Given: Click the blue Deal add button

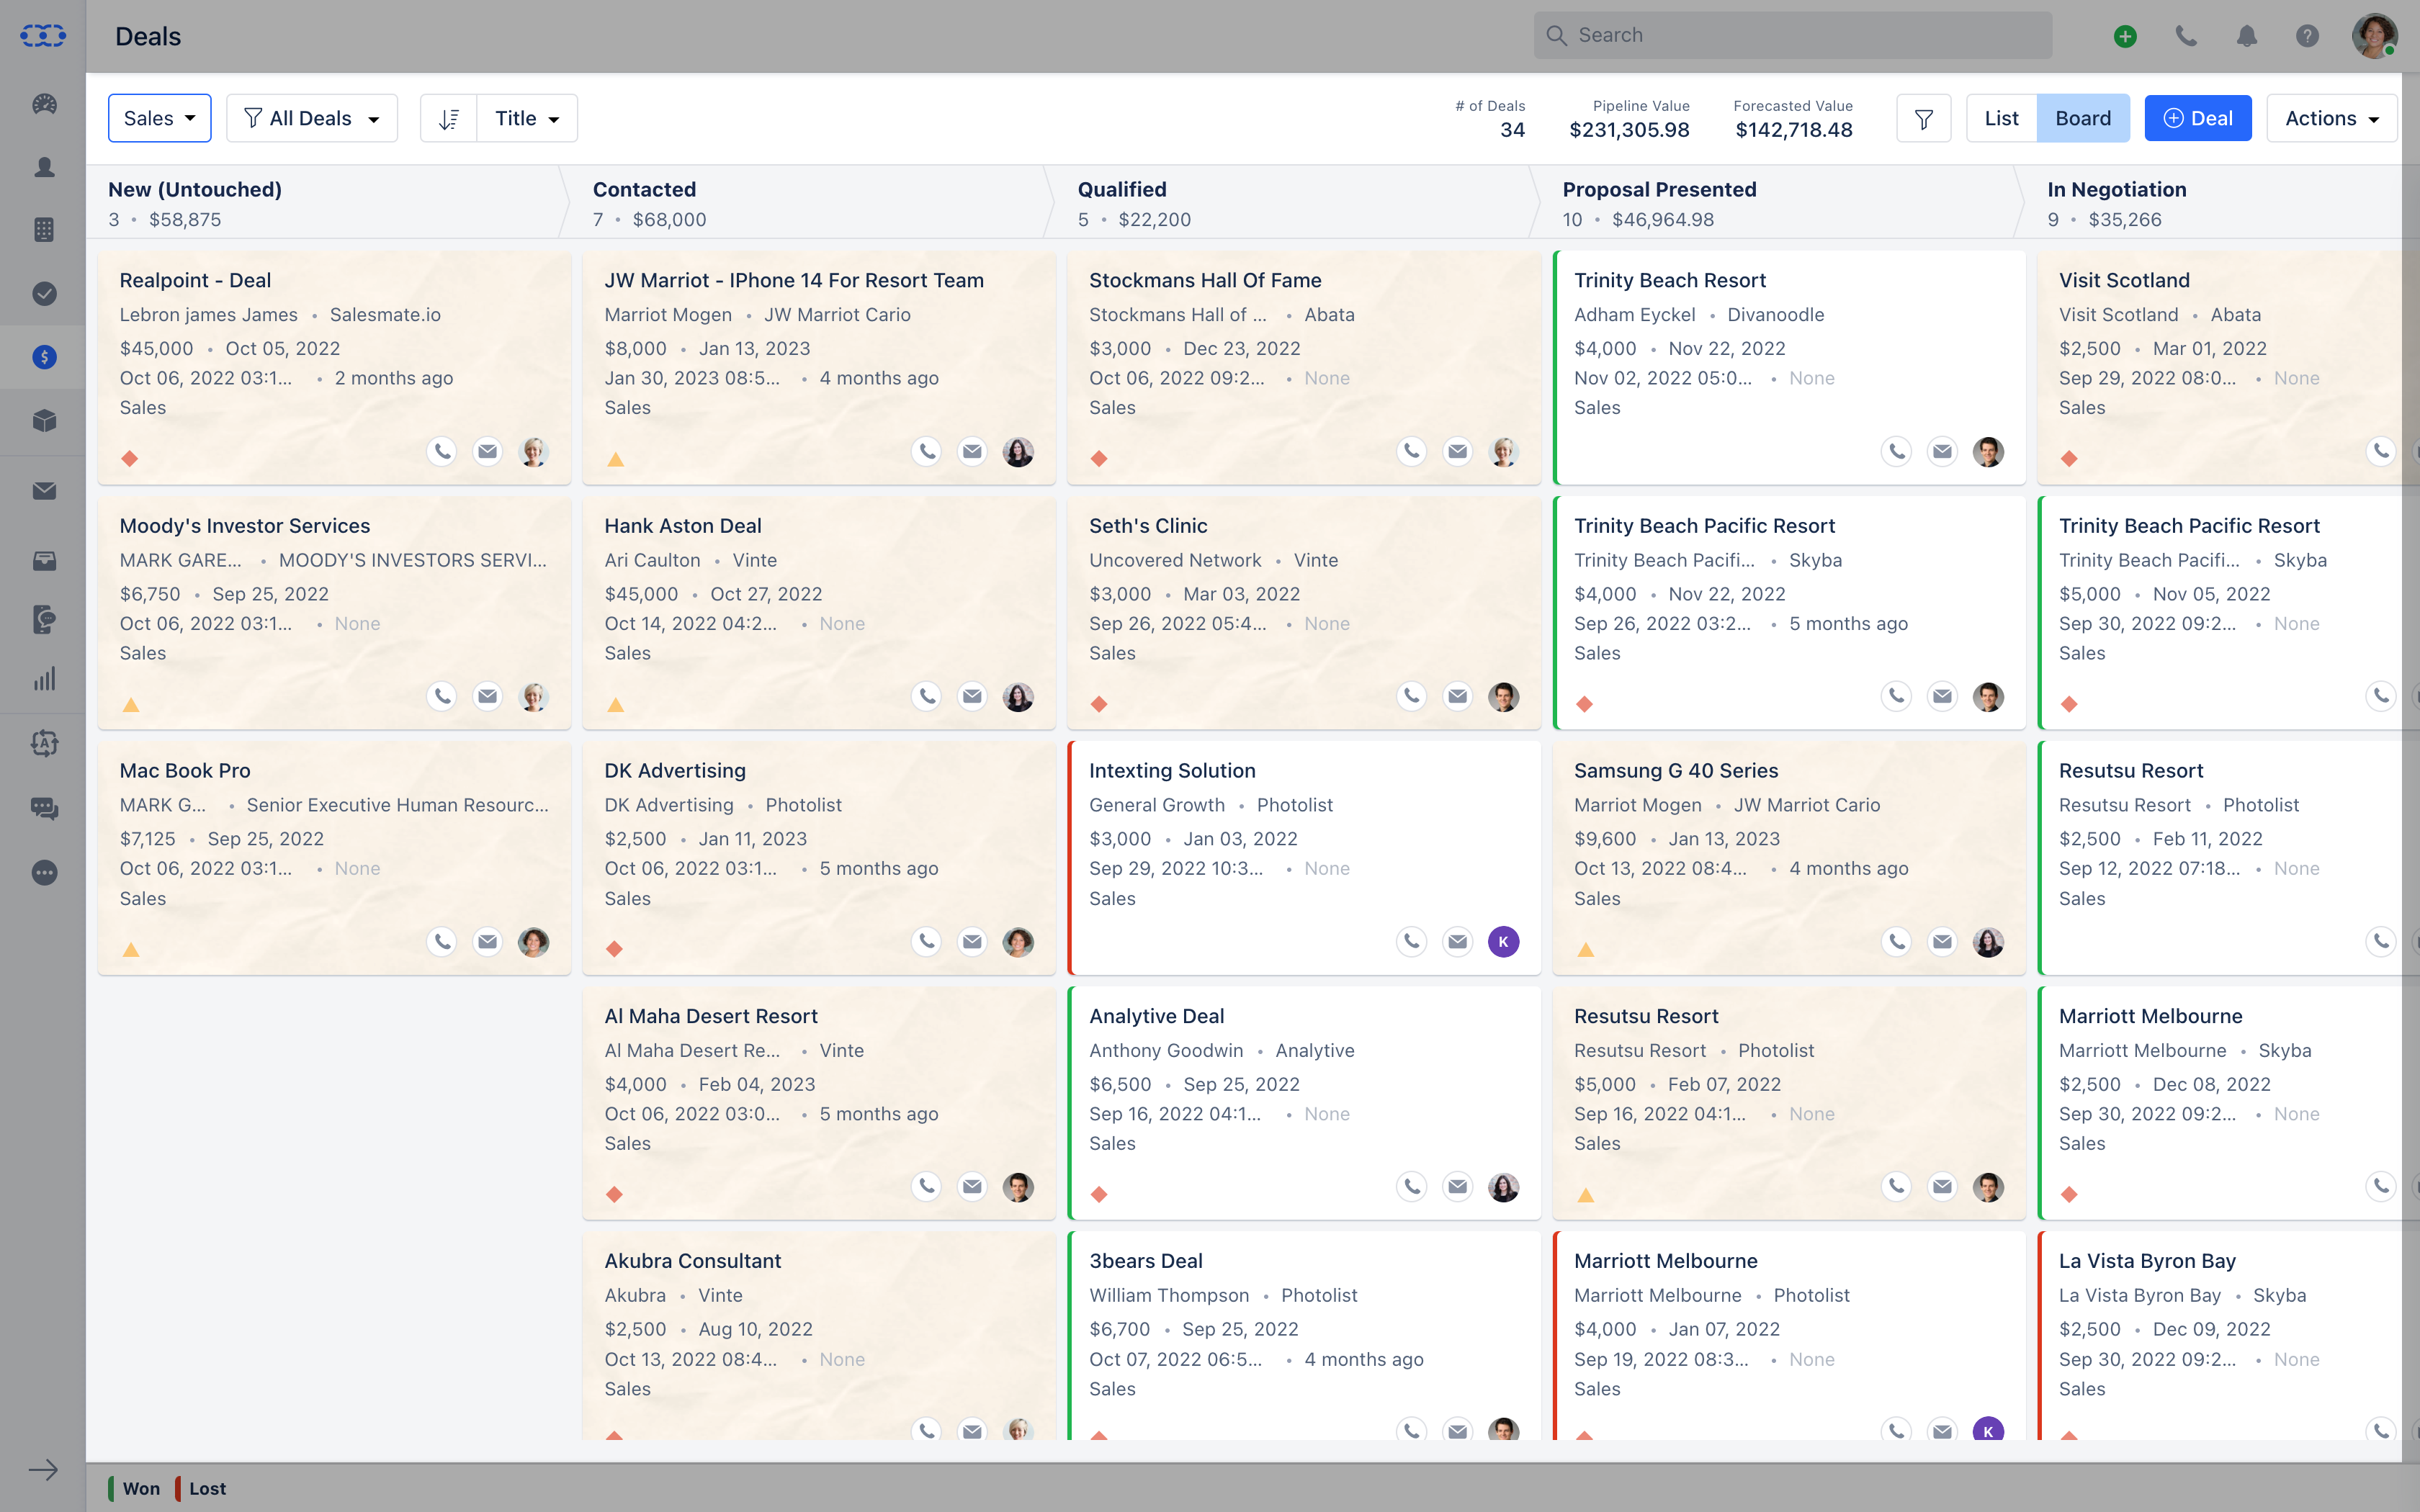Looking at the screenshot, I should click(2197, 118).
